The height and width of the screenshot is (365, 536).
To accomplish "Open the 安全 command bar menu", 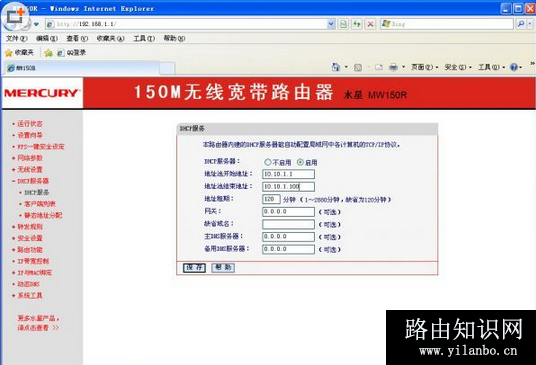I will point(458,67).
